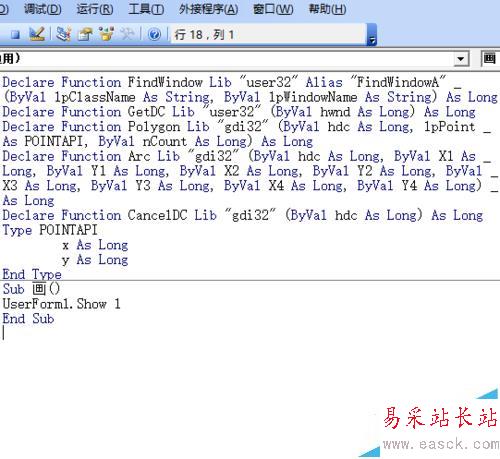
Task: Click the 'x As Long' line
Action: (x=95, y=245)
